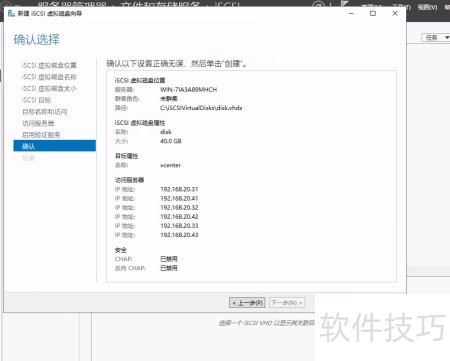Screen dimensions: 450x361
Task: Click the 下一步(N) button
Action: tap(287, 303)
